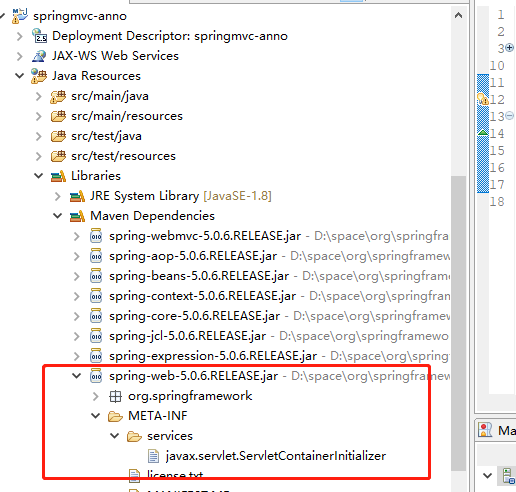Image resolution: width=516 pixels, height=492 pixels.
Task: Click the explorer vertical scrollbar thumb
Action: tap(458, 323)
